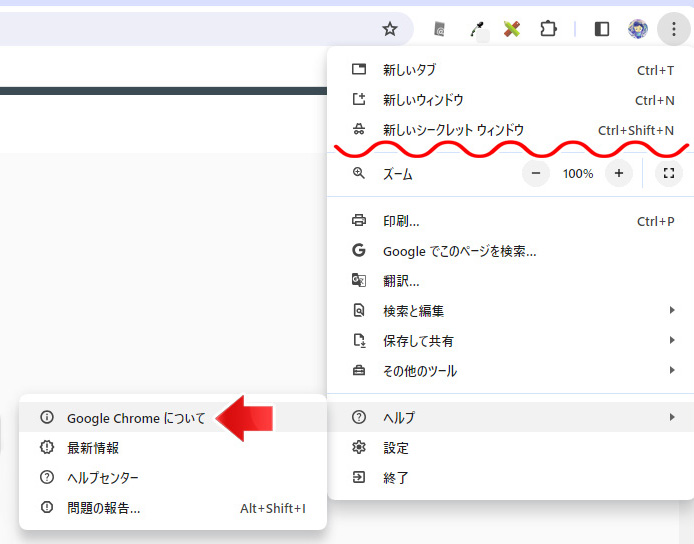The width and height of the screenshot is (694, 544).
Task: Click the three-dot Chrome menu button
Action: point(674,29)
